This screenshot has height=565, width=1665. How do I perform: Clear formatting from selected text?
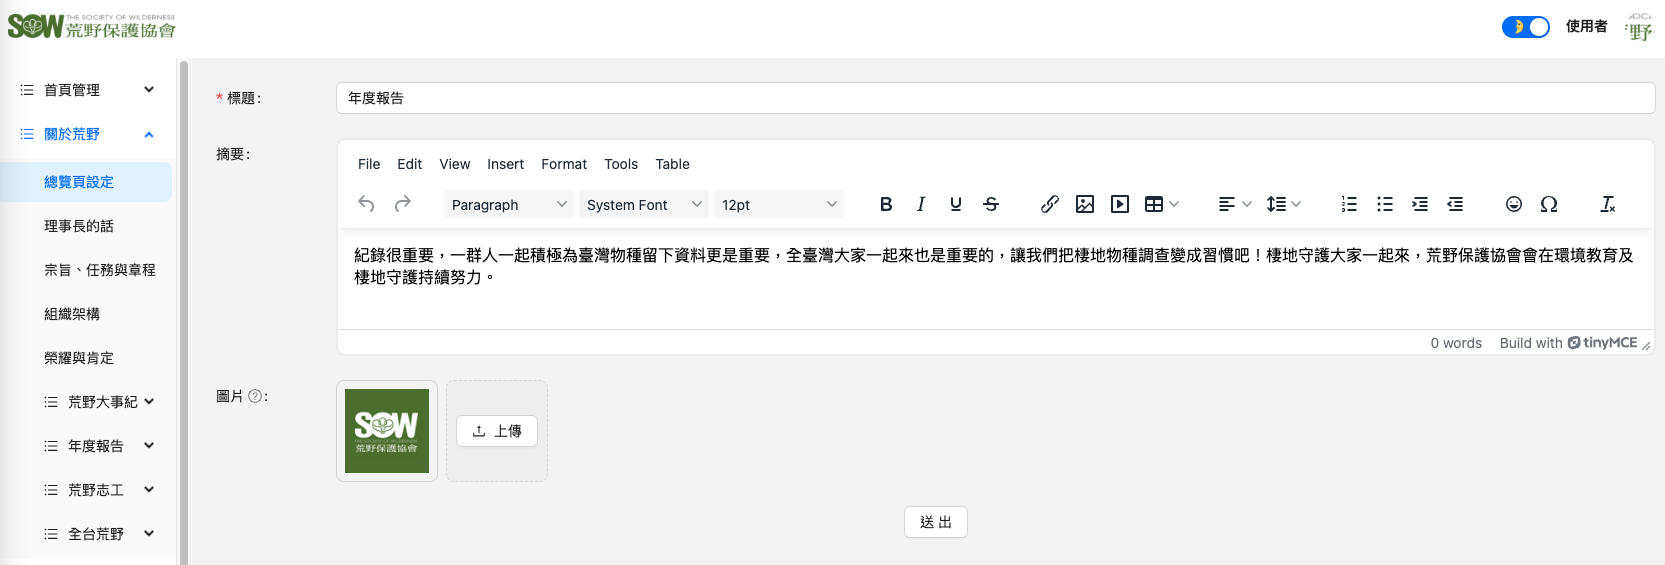pyautogui.click(x=1607, y=204)
